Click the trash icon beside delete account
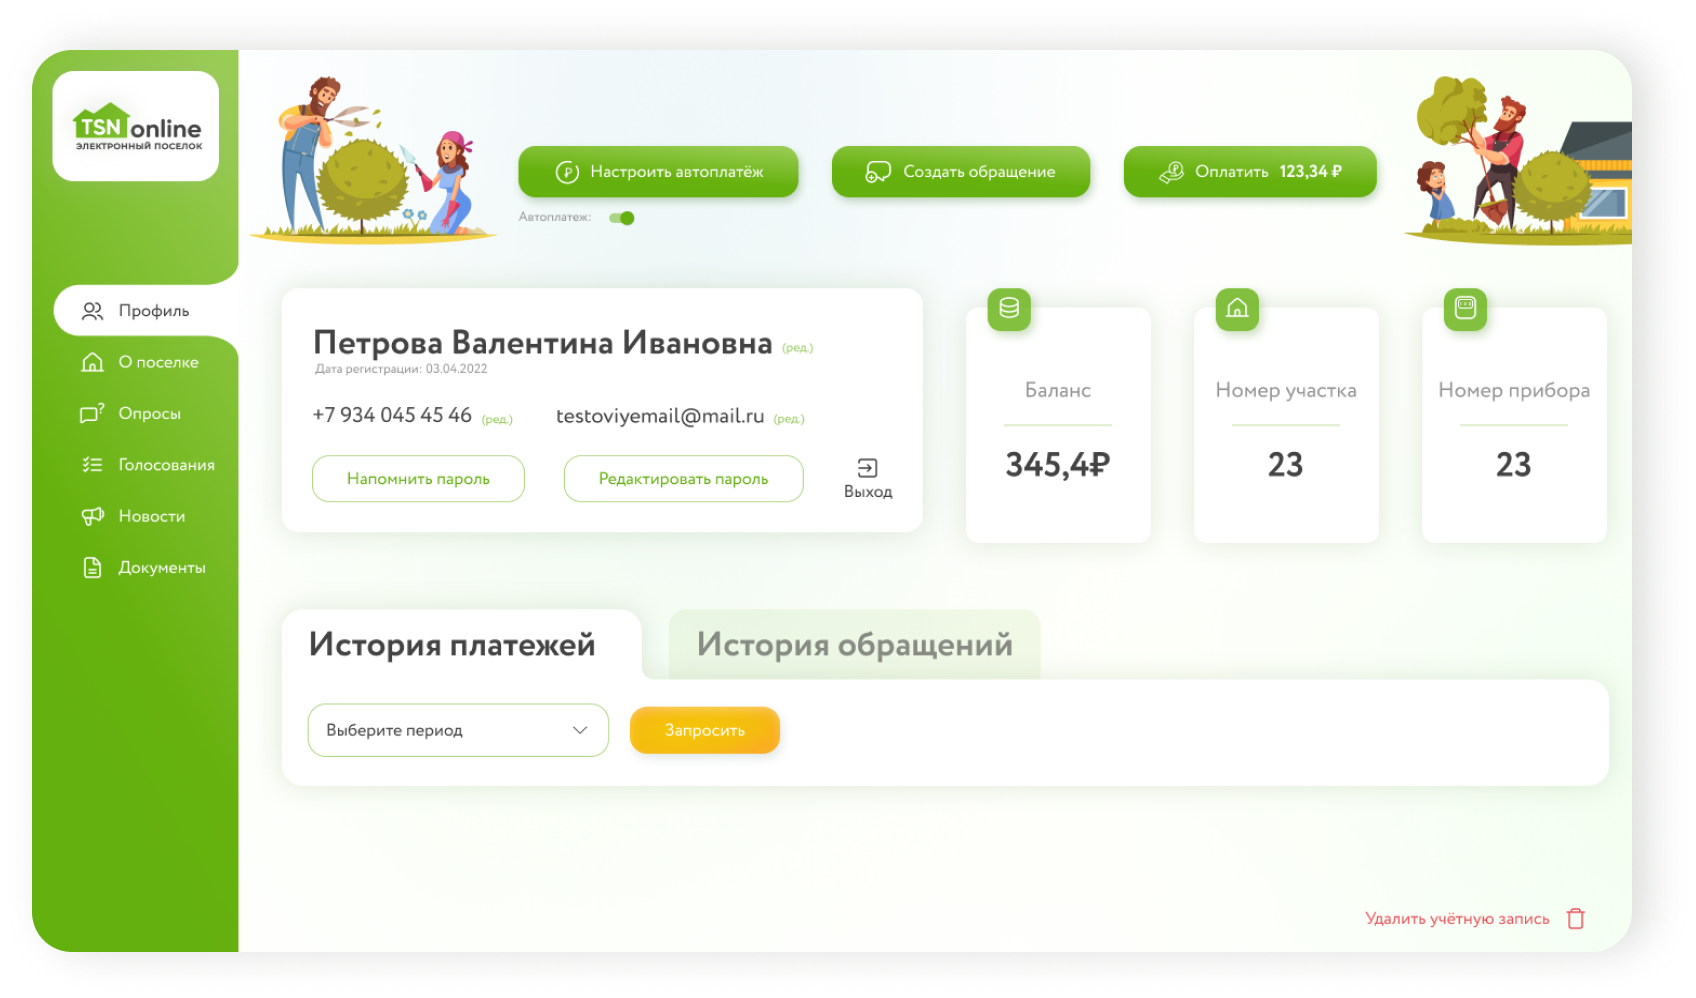This screenshot has width=1696, height=998. point(1576,918)
